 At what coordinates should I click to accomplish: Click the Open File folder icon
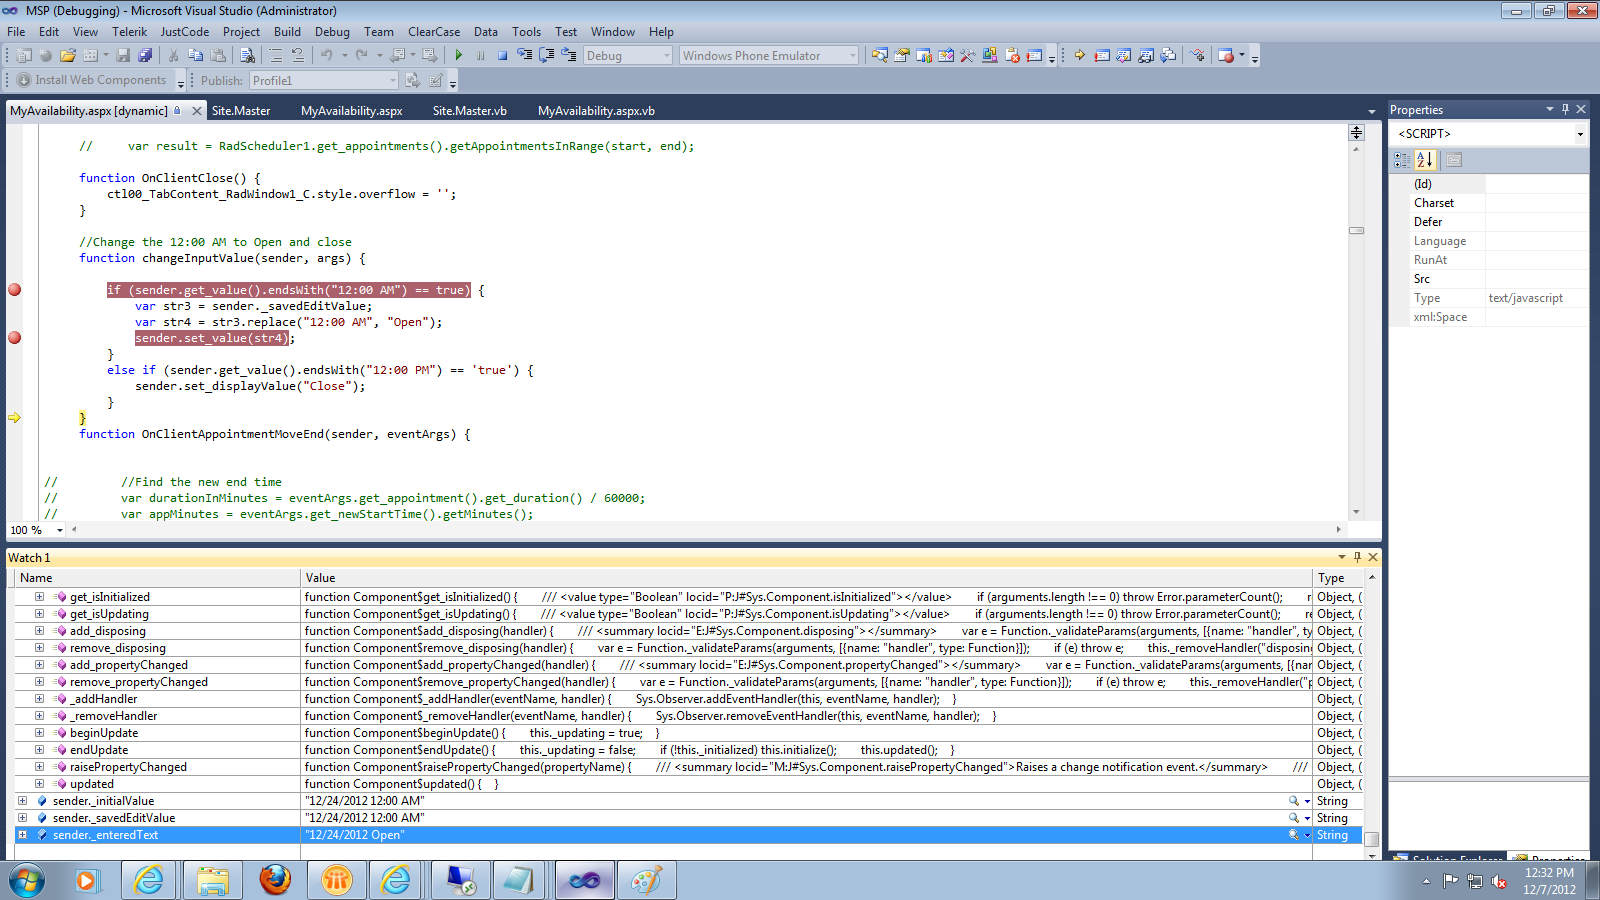pyautogui.click(x=67, y=56)
